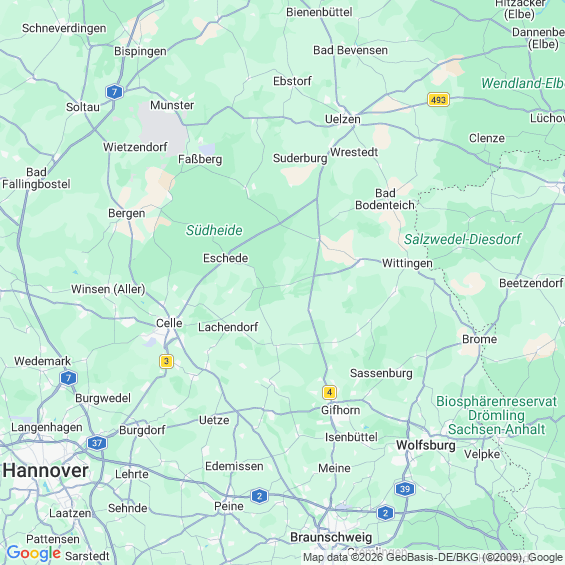Click the B4 road shield above Gifhorn
The image size is (565, 565).
click(x=329, y=392)
